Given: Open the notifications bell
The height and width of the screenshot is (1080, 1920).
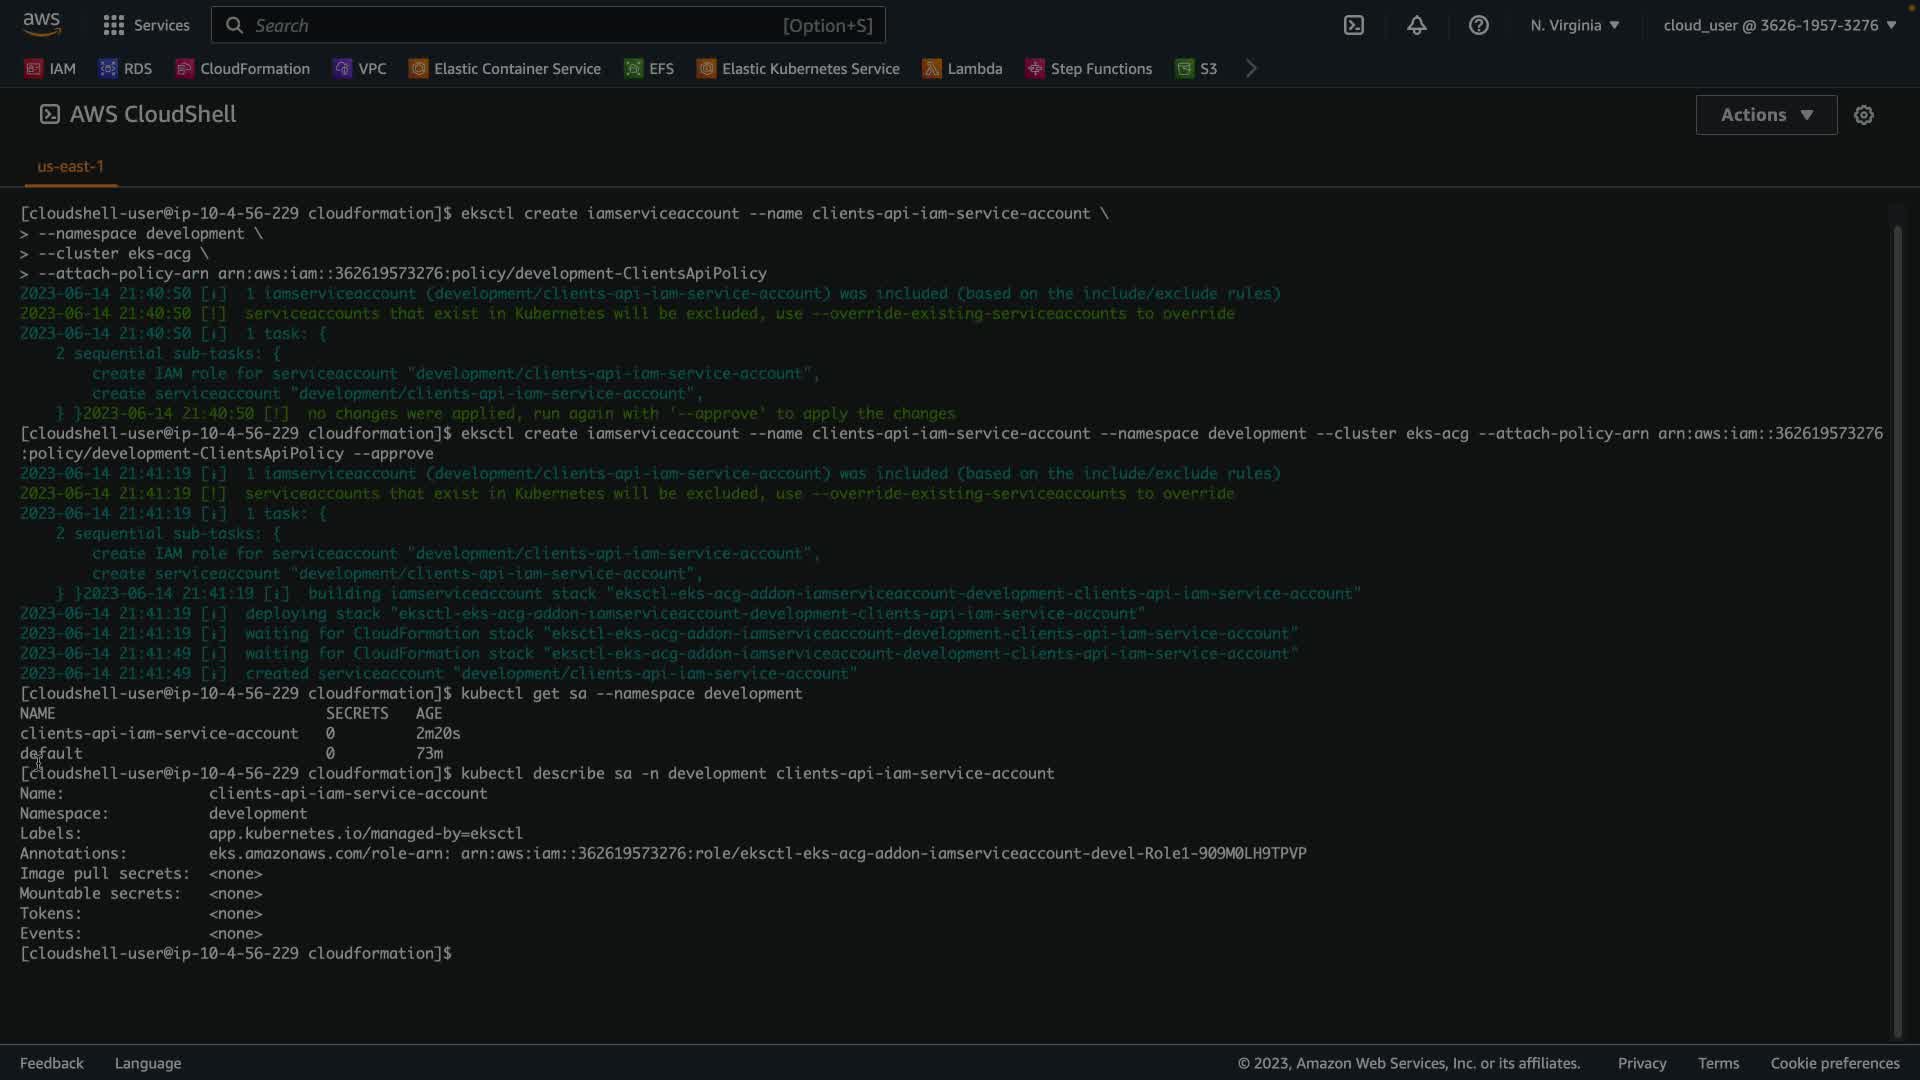Looking at the screenshot, I should click(x=1416, y=25).
